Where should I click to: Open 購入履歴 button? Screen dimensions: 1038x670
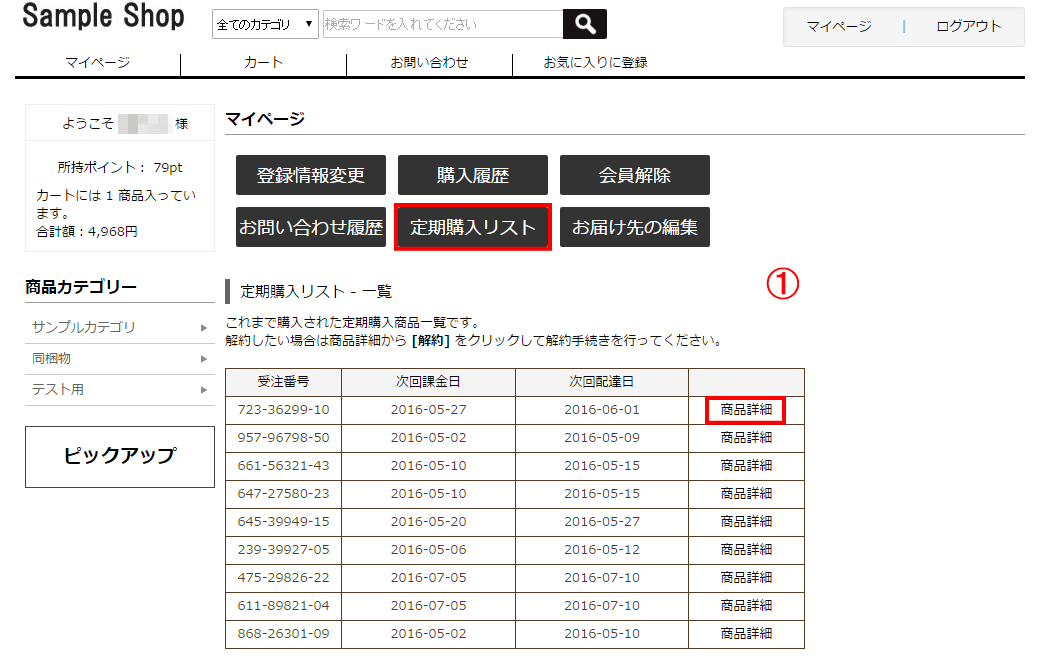pos(473,175)
